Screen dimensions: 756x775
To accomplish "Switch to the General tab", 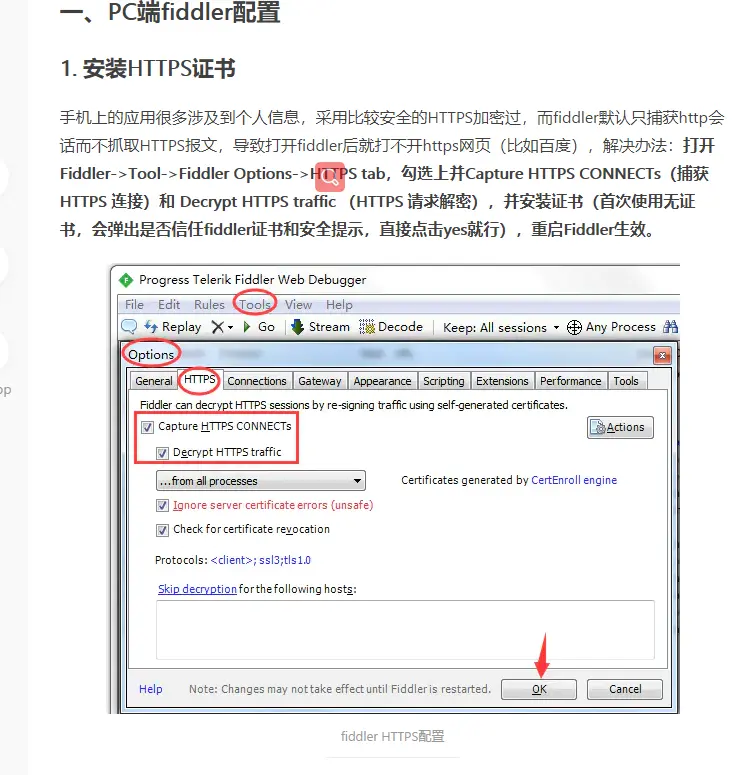I will coord(154,381).
